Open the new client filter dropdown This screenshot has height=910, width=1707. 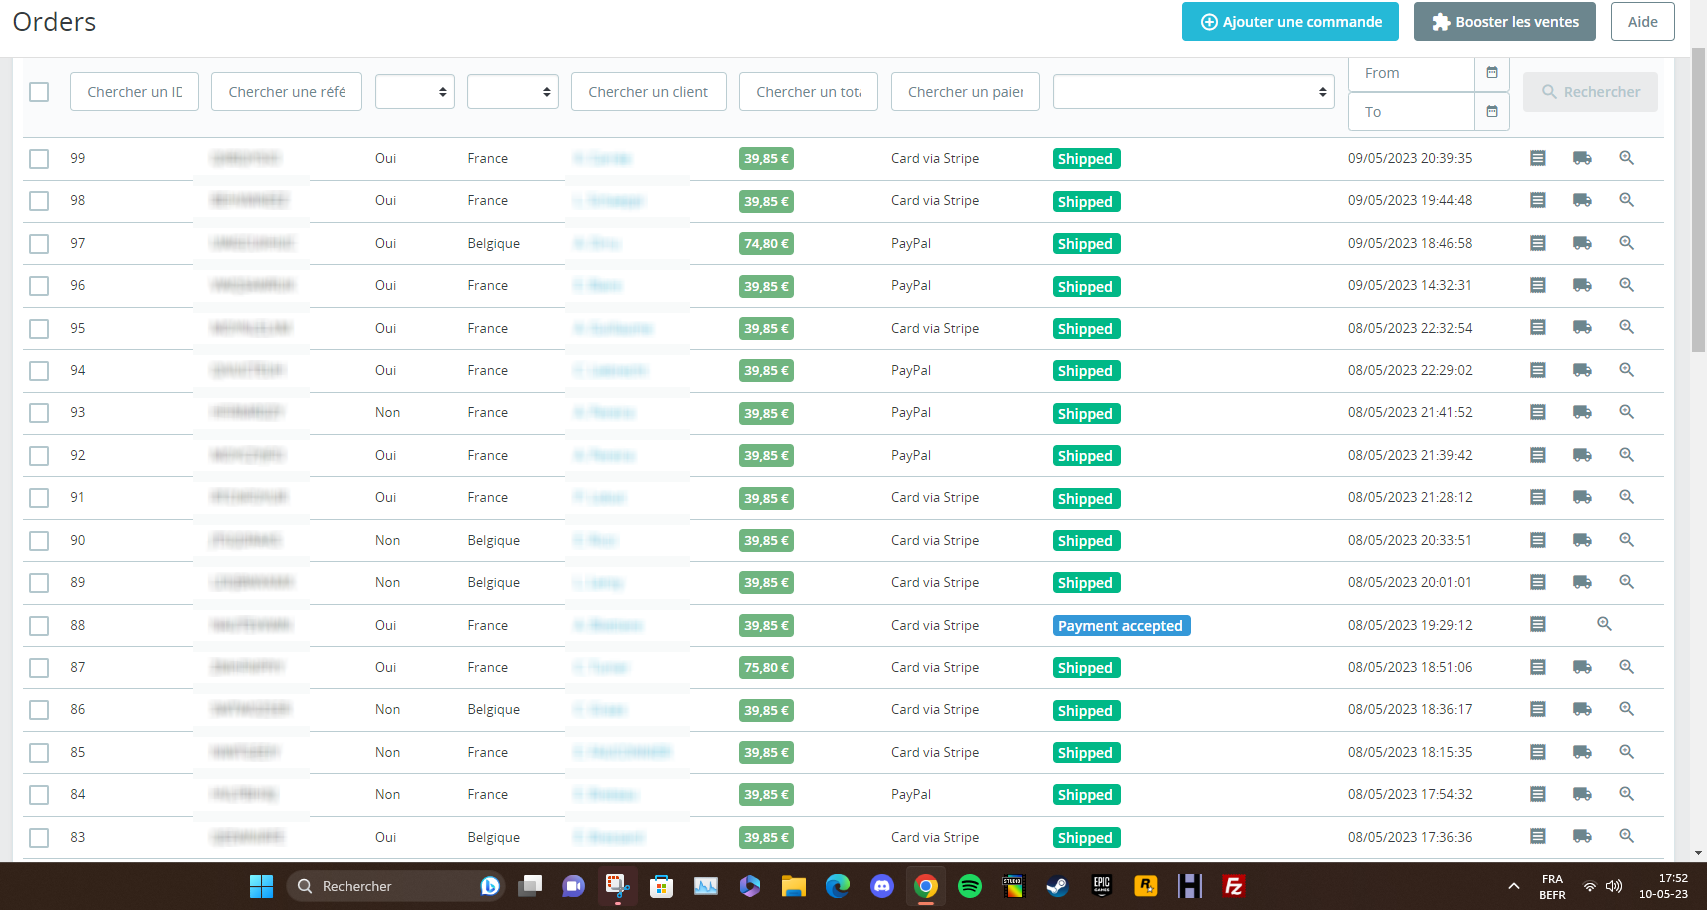(x=415, y=92)
